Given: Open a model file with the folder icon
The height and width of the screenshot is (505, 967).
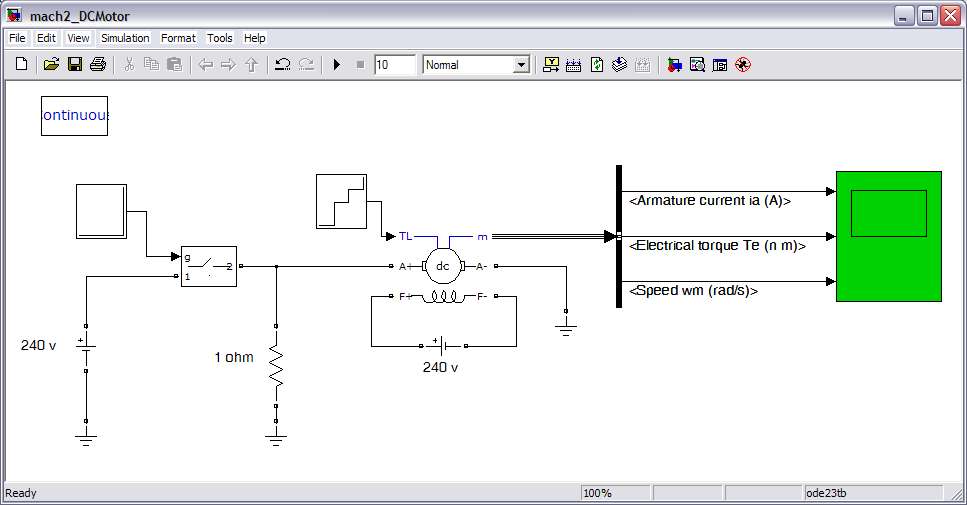Looking at the screenshot, I should pos(52,65).
